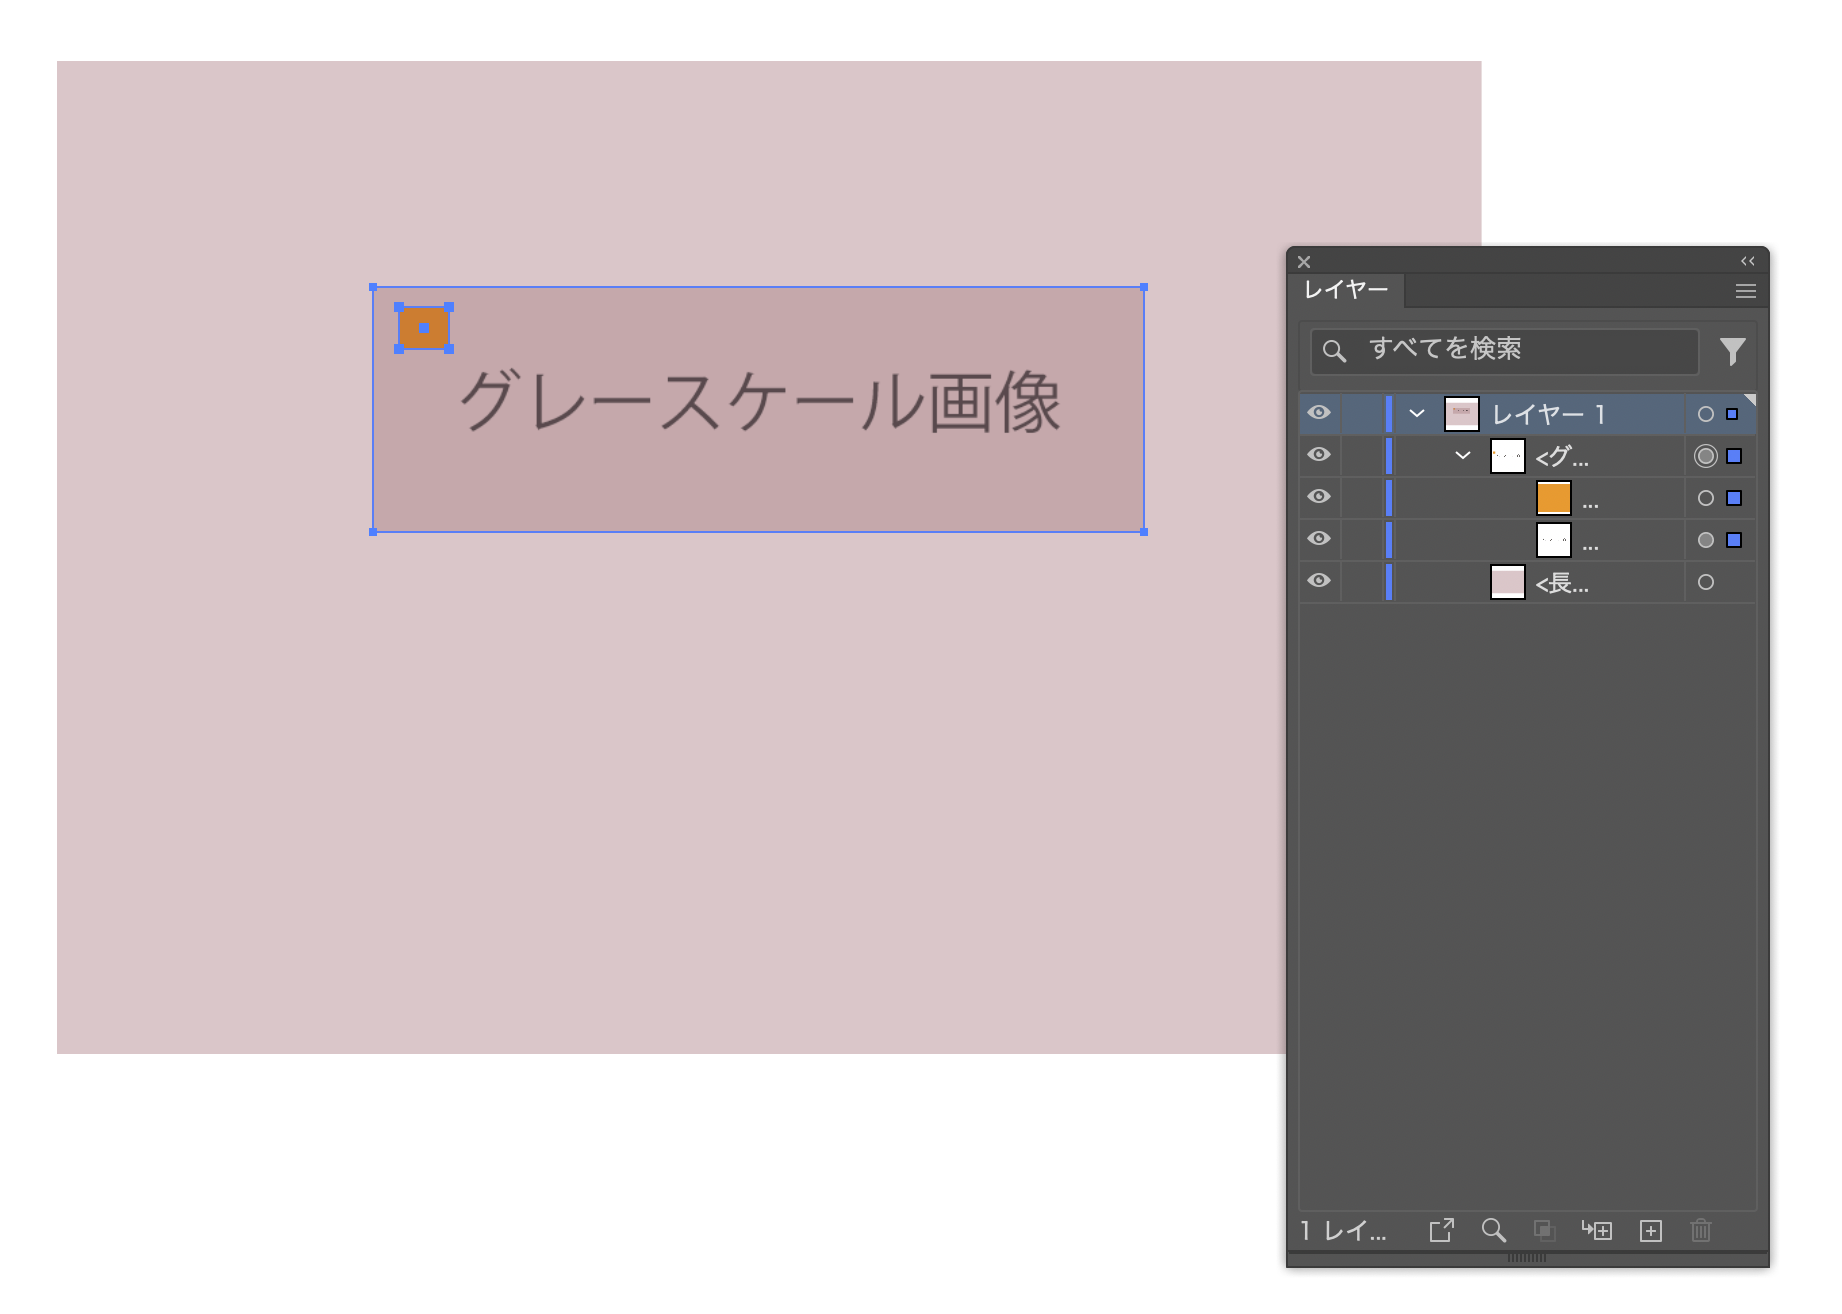1842x1314 pixels.
Task: Click the Collect for Export icon
Action: [1443, 1232]
